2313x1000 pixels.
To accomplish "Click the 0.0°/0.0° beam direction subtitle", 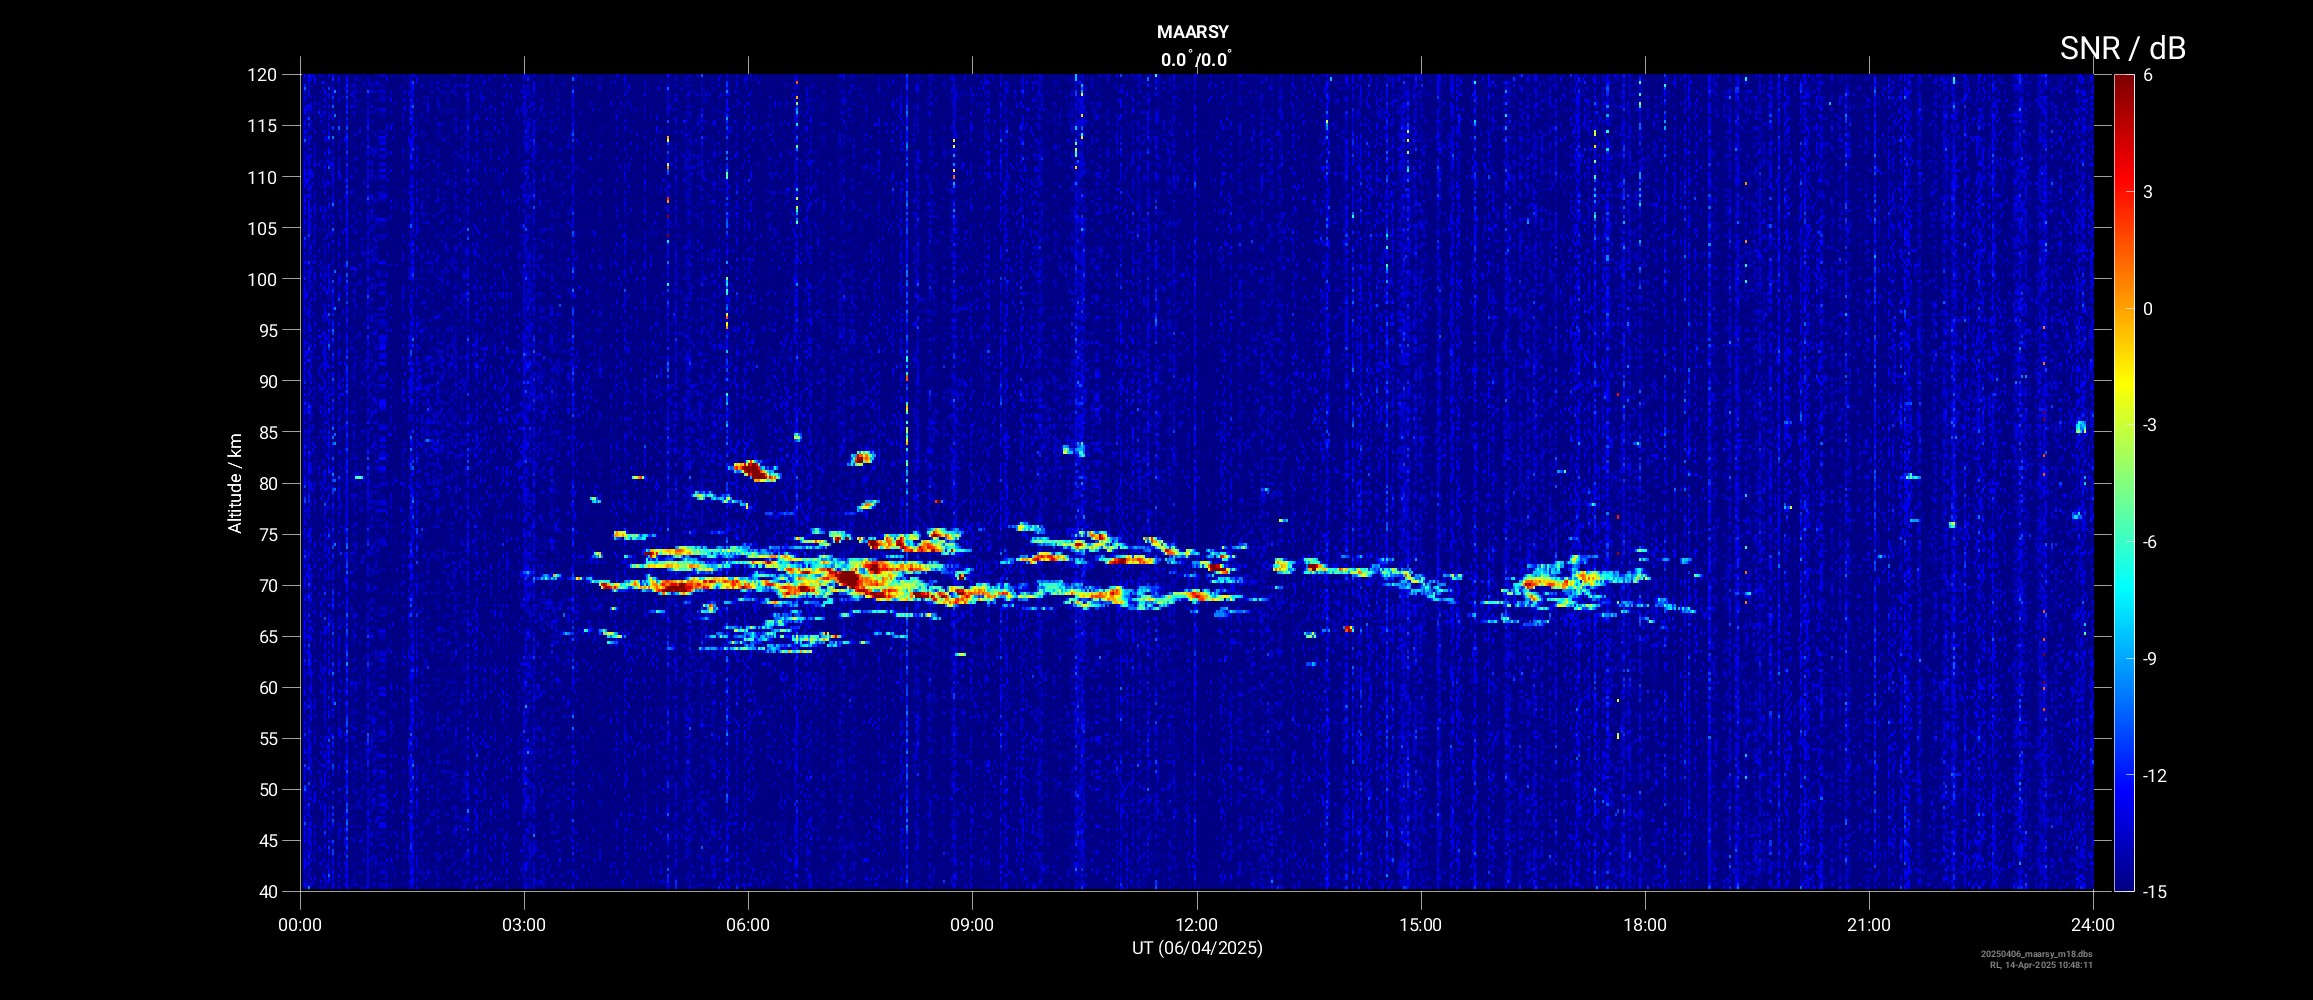I will [1196, 60].
